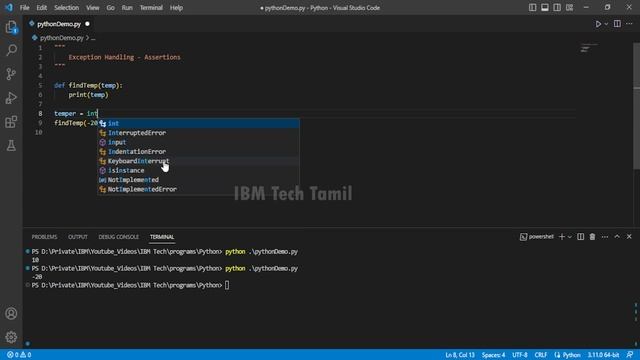Choose 'KeyboardInterrupt' autocomplete suggestion
The width and height of the screenshot is (640, 360).
tap(198, 161)
